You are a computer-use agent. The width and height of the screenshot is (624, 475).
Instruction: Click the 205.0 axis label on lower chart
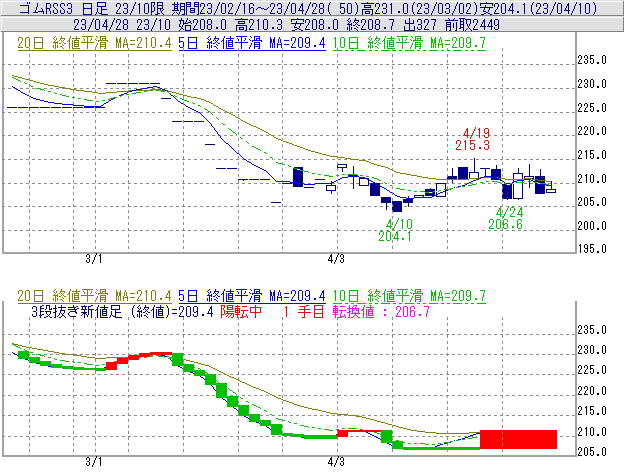[592, 452]
